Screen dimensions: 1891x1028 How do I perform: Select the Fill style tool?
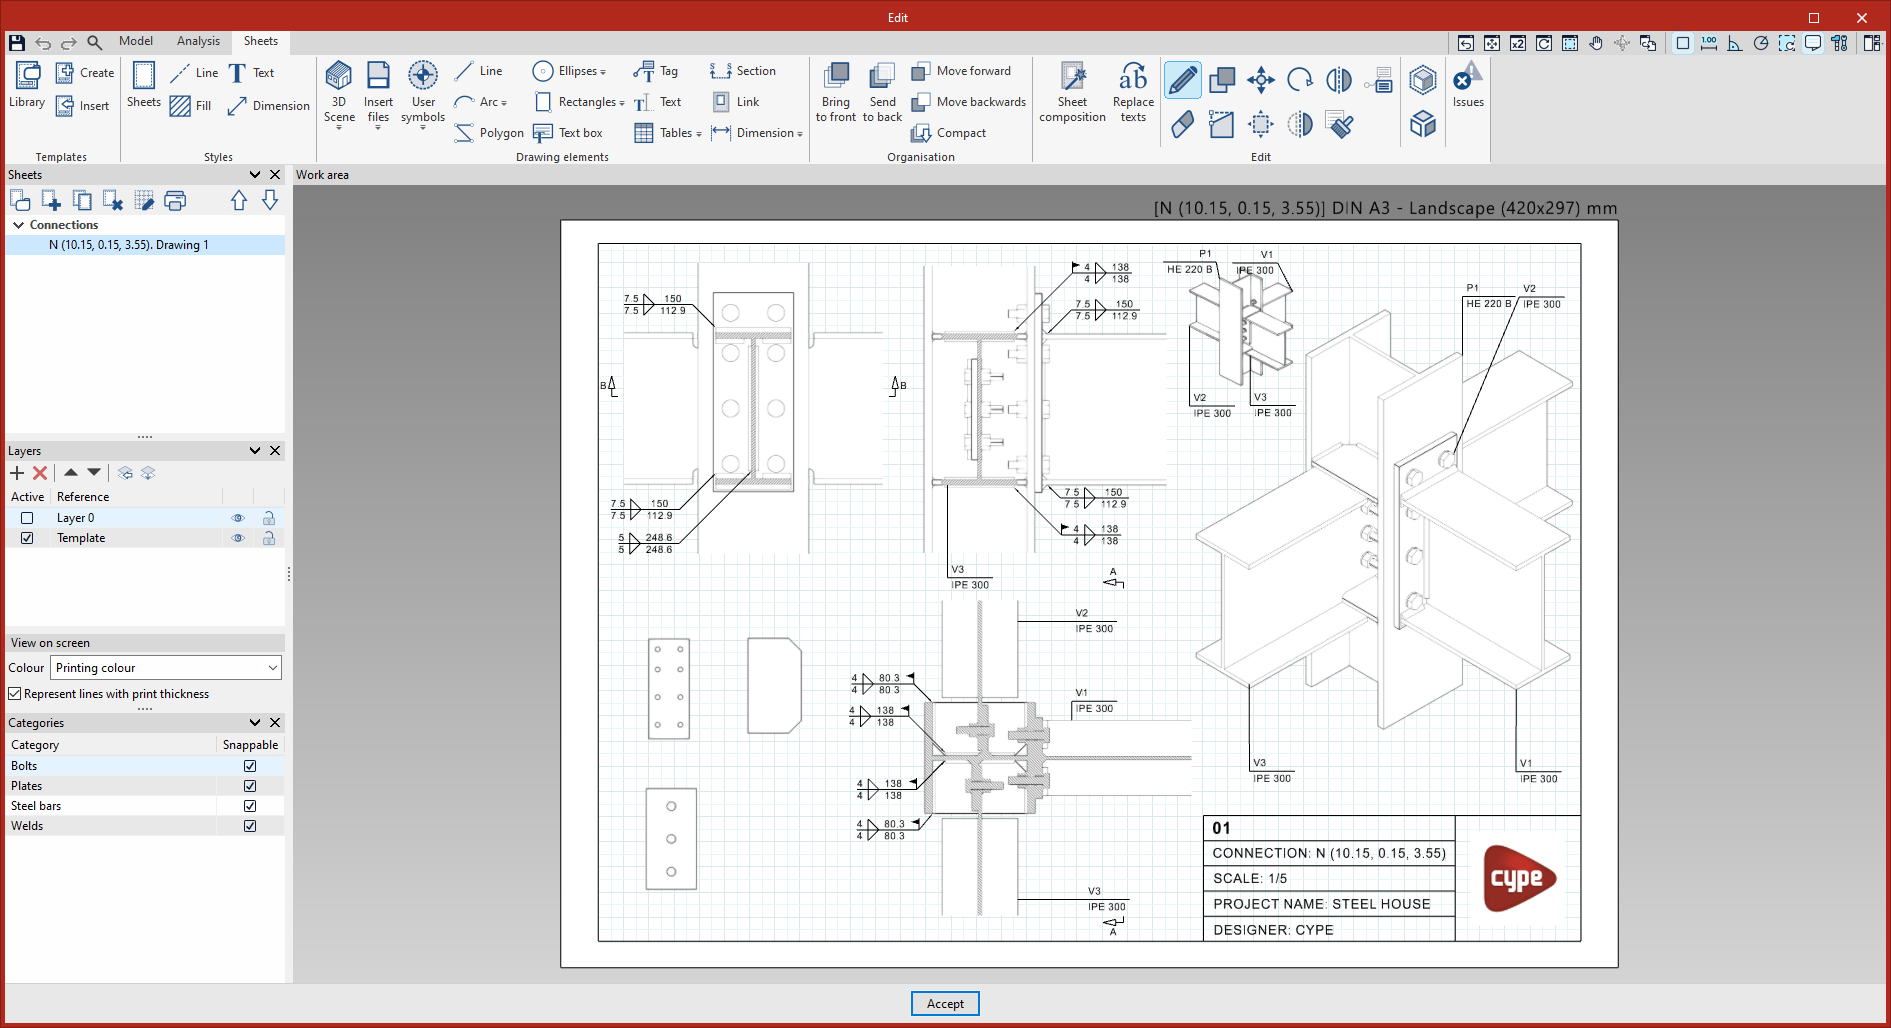pos(190,106)
